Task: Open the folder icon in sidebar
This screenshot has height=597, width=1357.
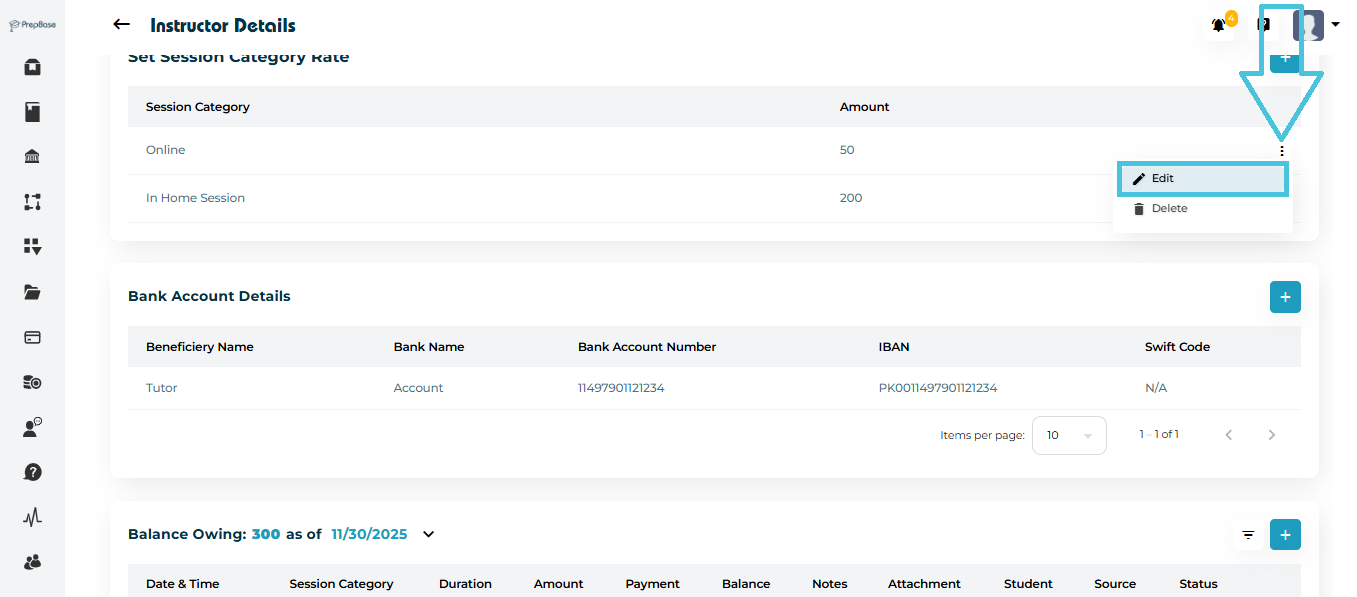Action: [x=32, y=292]
